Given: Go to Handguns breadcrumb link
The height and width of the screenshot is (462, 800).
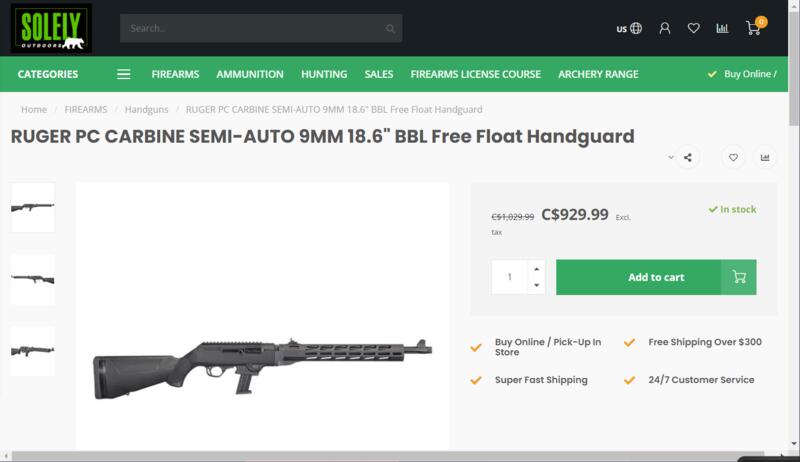Looking at the screenshot, I should pos(146,108).
